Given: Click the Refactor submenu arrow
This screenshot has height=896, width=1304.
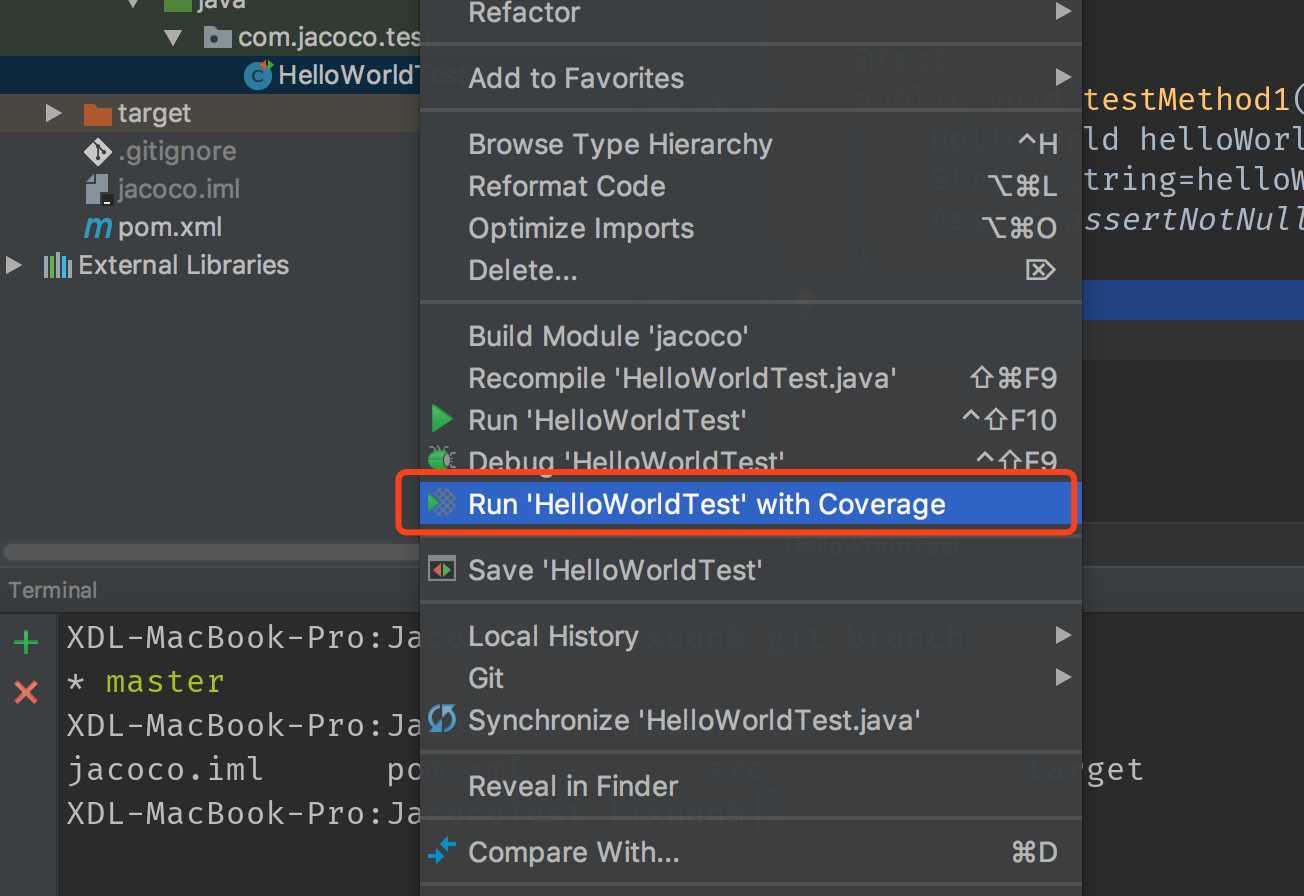Looking at the screenshot, I should coord(1062,13).
